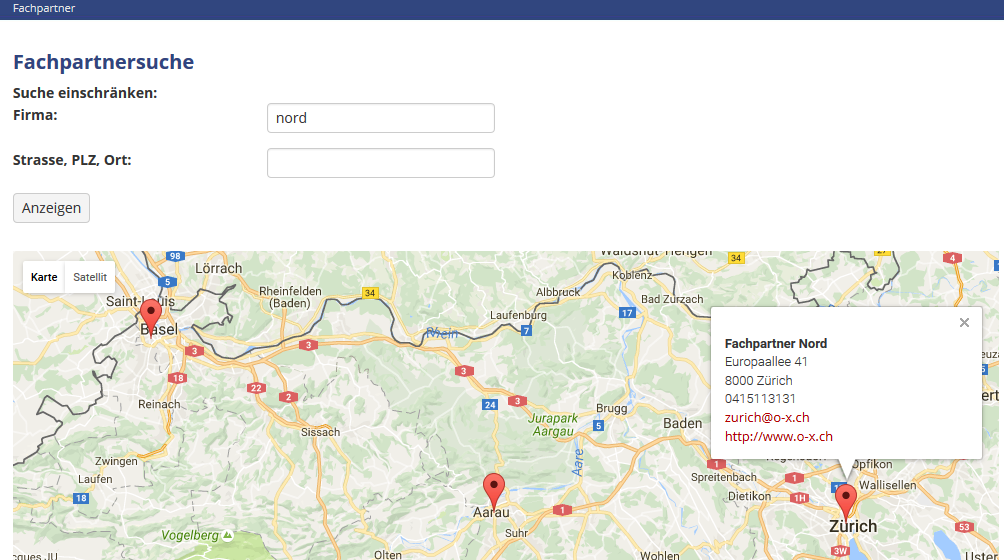Click the Zwingen map label
The height and width of the screenshot is (560, 1004).
point(116,461)
